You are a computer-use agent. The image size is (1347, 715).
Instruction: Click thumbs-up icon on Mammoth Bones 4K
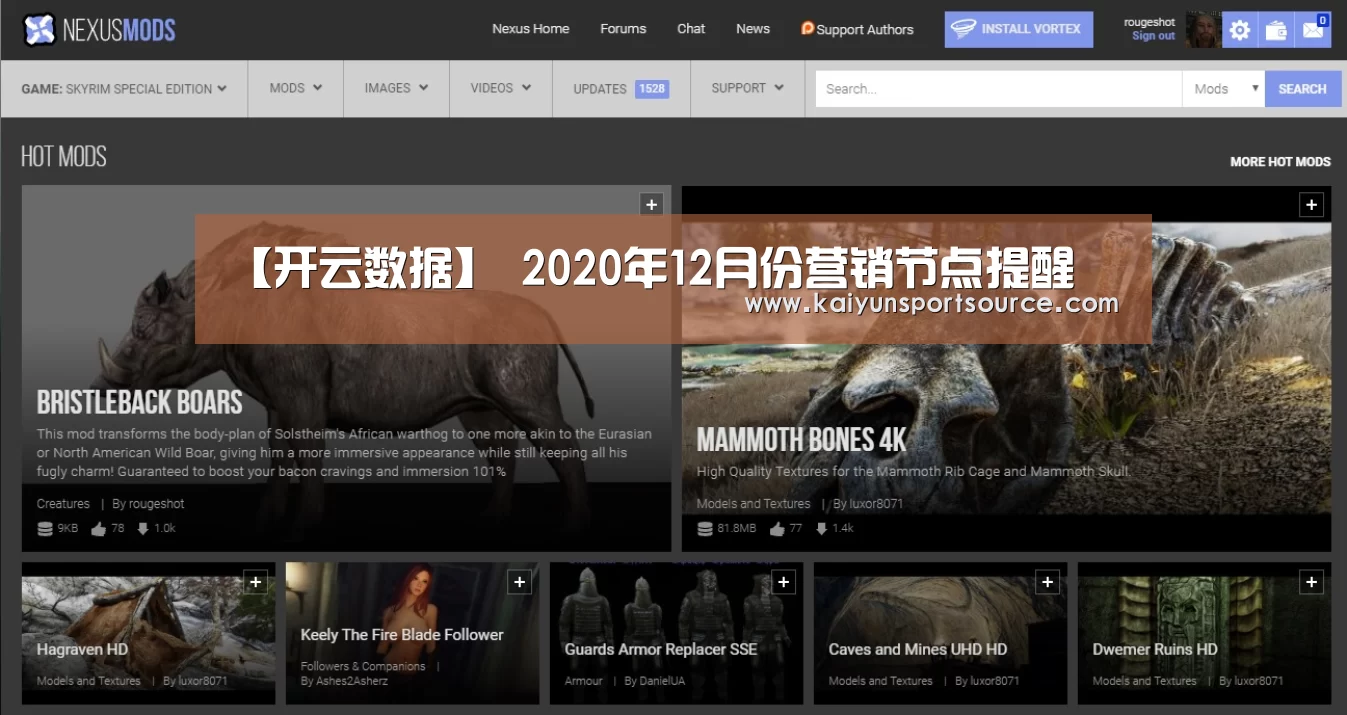(777, 529)
